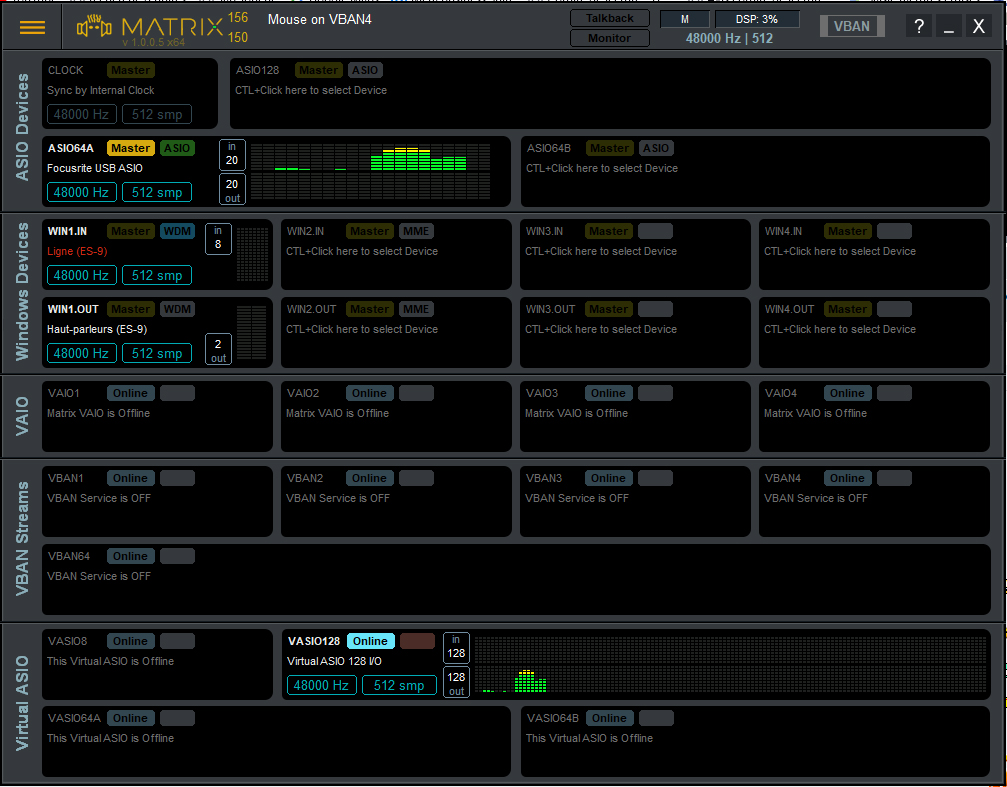Toggle the active Online badge on VASIO128
Viewport: 1007px width, 787px height.
(x=371, y=641)
